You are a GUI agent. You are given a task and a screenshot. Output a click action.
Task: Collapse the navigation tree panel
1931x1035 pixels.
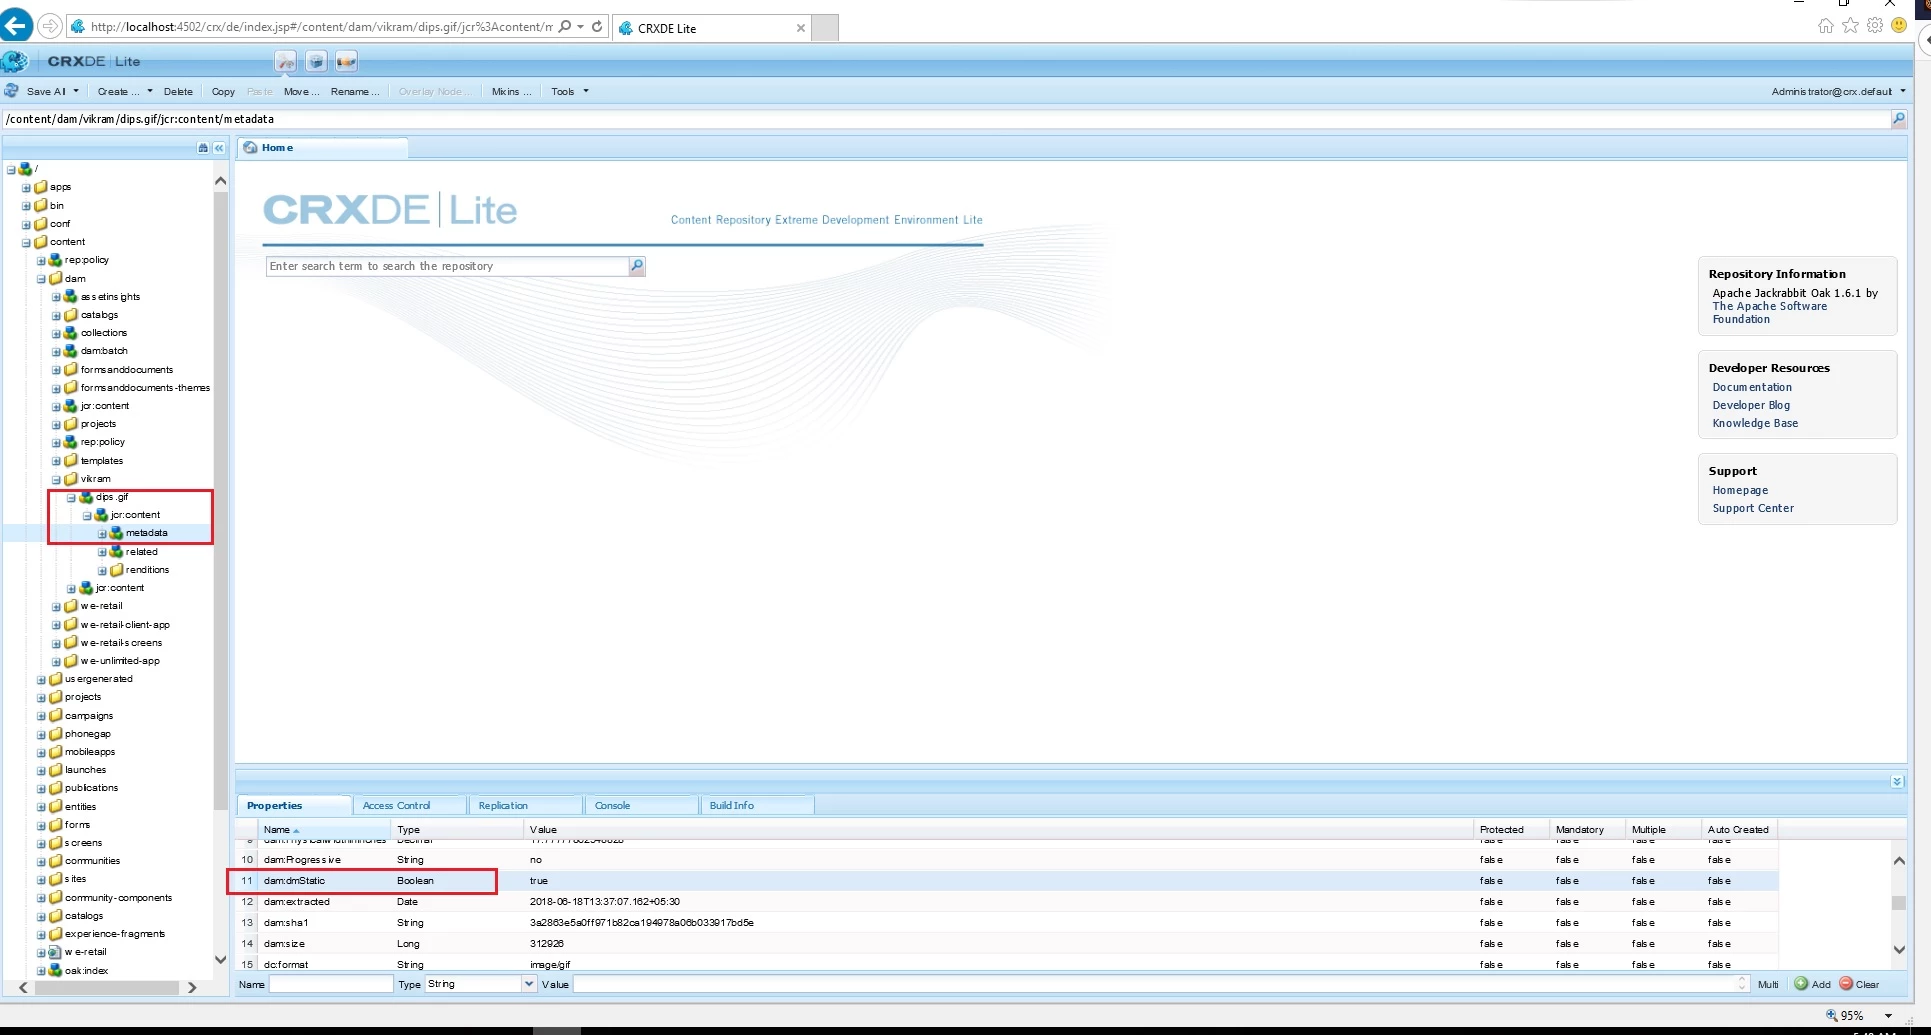[219, 148]
